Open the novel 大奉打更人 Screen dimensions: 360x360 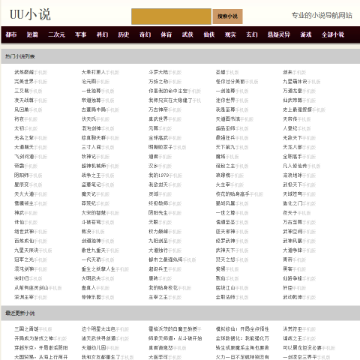[x=94, y=72]
